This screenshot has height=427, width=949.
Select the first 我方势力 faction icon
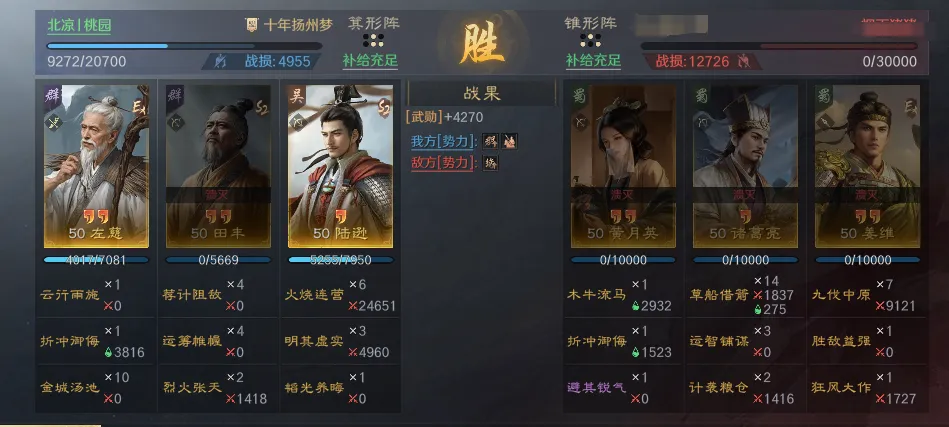(x=491, y=142)
